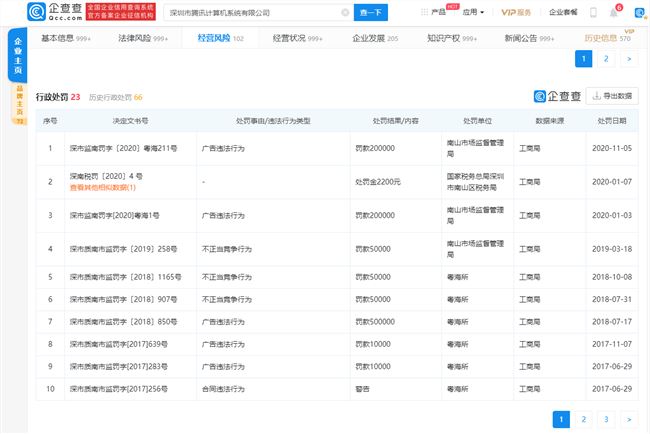
Task: Open the 新闻公告 tab
Action: coord(529,38)
